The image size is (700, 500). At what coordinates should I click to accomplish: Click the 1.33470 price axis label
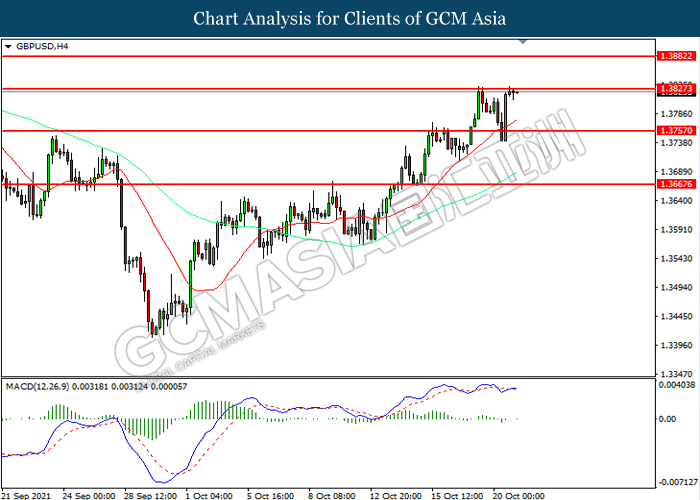676,374
